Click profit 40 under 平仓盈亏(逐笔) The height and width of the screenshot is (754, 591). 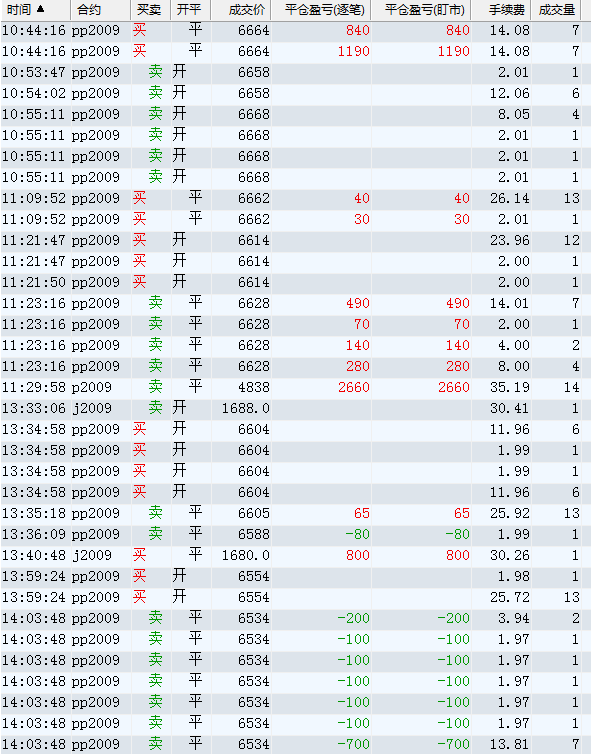pyautogui.click(x=362, y=198)
